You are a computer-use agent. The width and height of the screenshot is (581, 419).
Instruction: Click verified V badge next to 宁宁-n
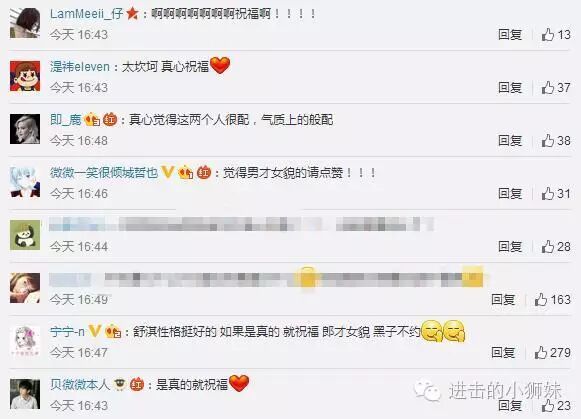tap(95, 331)
